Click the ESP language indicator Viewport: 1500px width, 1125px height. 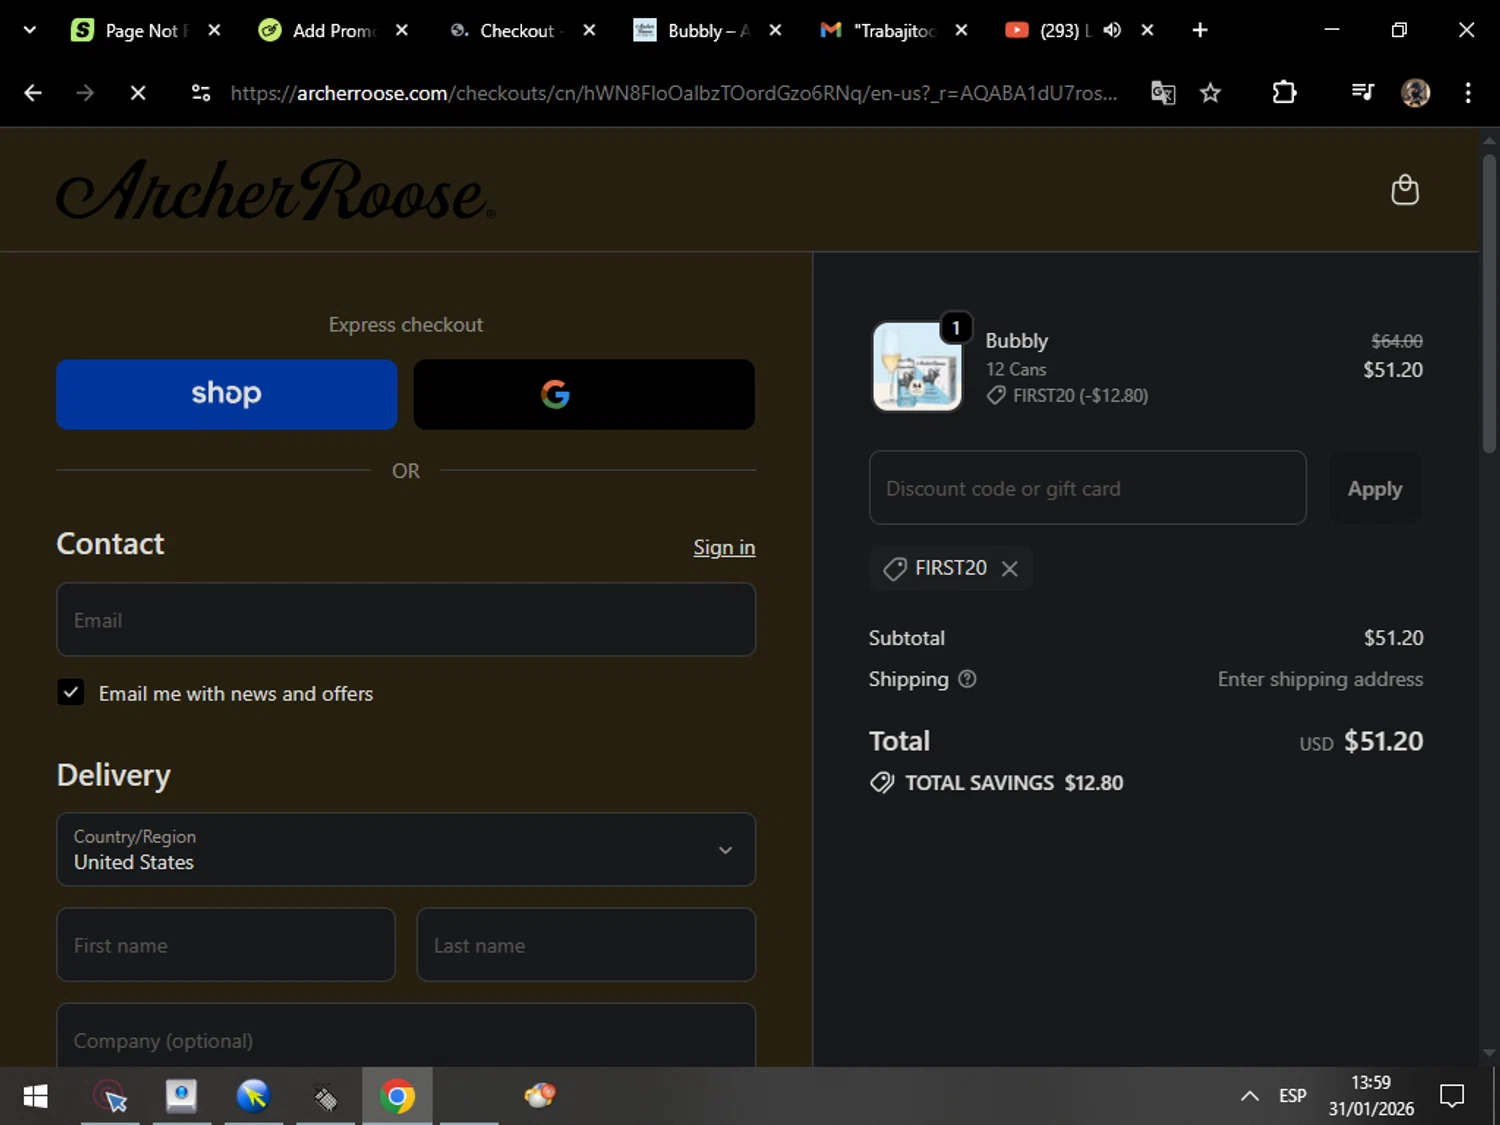pyautogui.click(x=1293, y=1096)
